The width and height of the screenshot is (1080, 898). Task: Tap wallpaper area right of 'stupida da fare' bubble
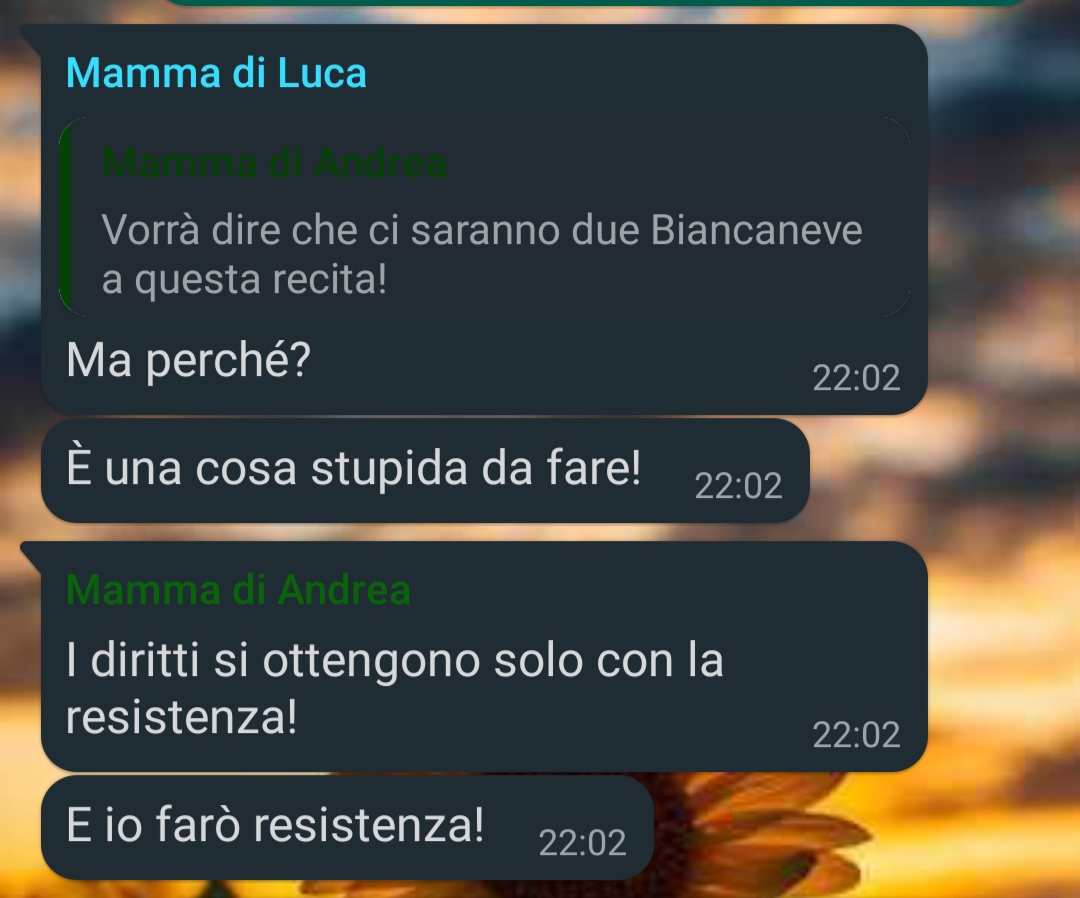tap(944, 470)
